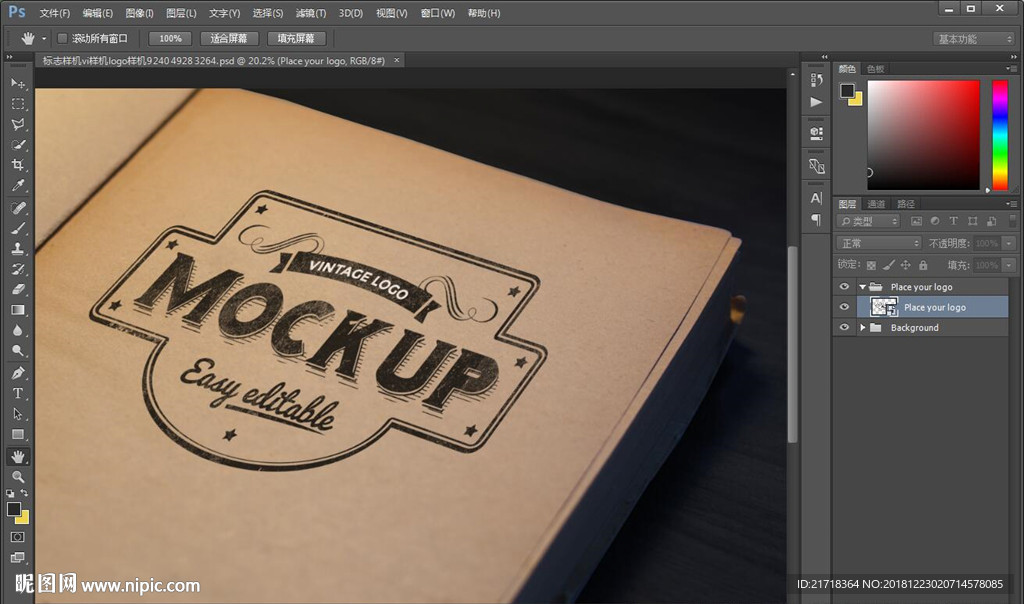Click the 100% zoom button
Screen dimensions: 1024x604
[x=170, y=38]
